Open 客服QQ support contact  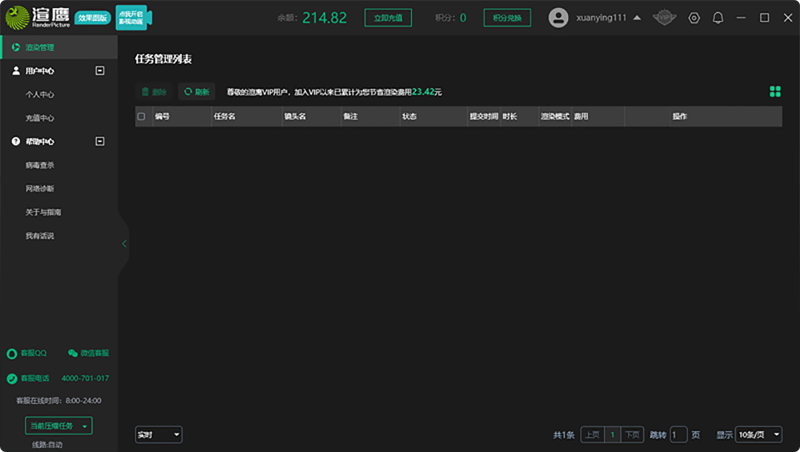click(27, 353)
